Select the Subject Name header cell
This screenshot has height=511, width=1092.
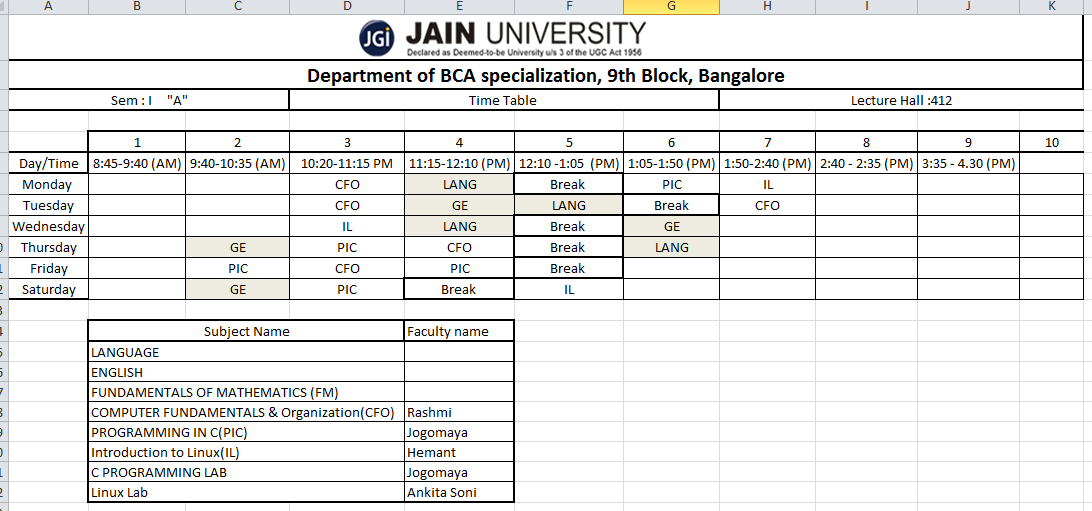247,331
